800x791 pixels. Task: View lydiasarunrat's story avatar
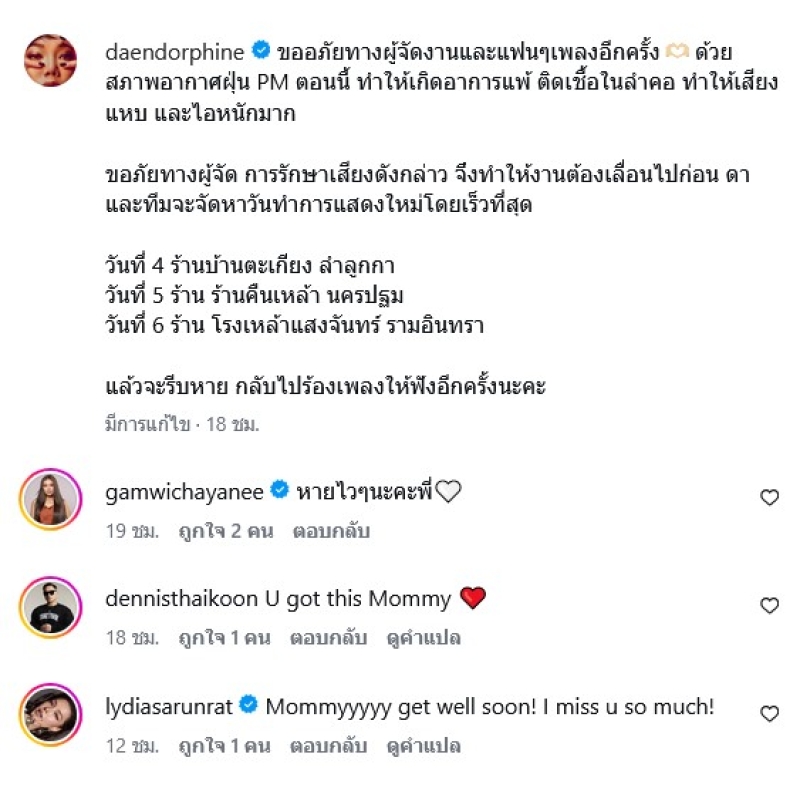click(x=51, y=715)
